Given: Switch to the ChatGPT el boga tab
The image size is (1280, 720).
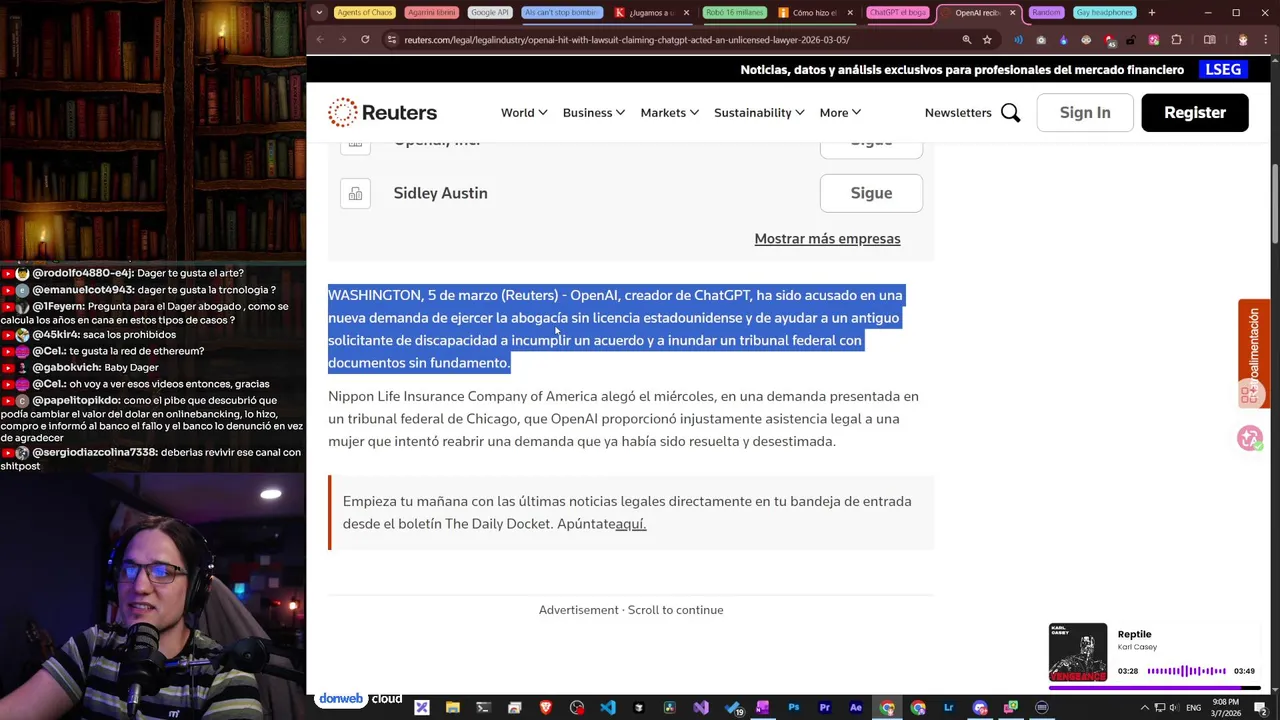Looking at the screenshot, I should coord(897,13).
